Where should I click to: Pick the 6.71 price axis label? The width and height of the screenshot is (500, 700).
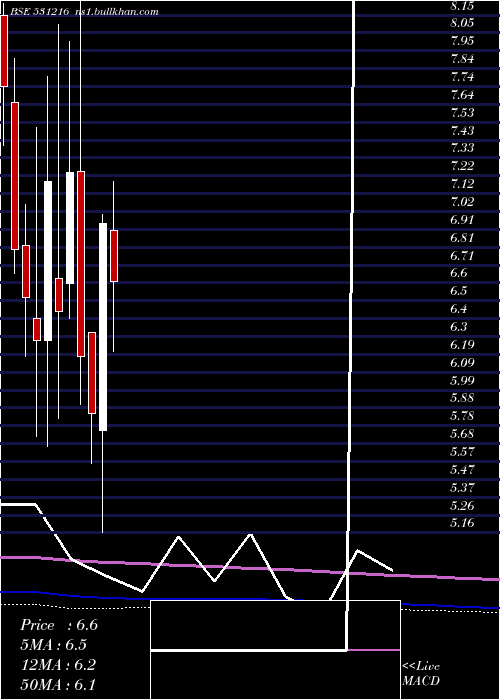pyautogui.click(x=462, y=255)
